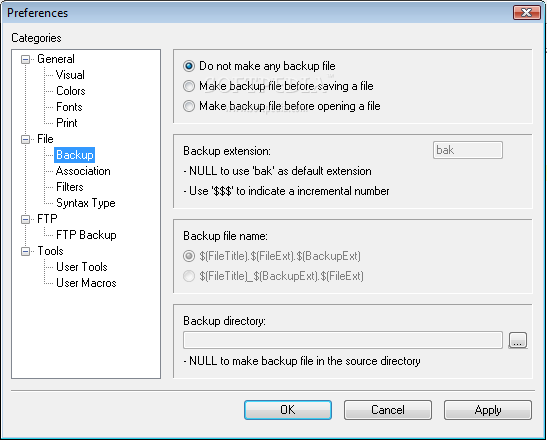Choose 'Make backup file before opening a file'
This screenshot has width=547, height=441.
pos(282,106)
